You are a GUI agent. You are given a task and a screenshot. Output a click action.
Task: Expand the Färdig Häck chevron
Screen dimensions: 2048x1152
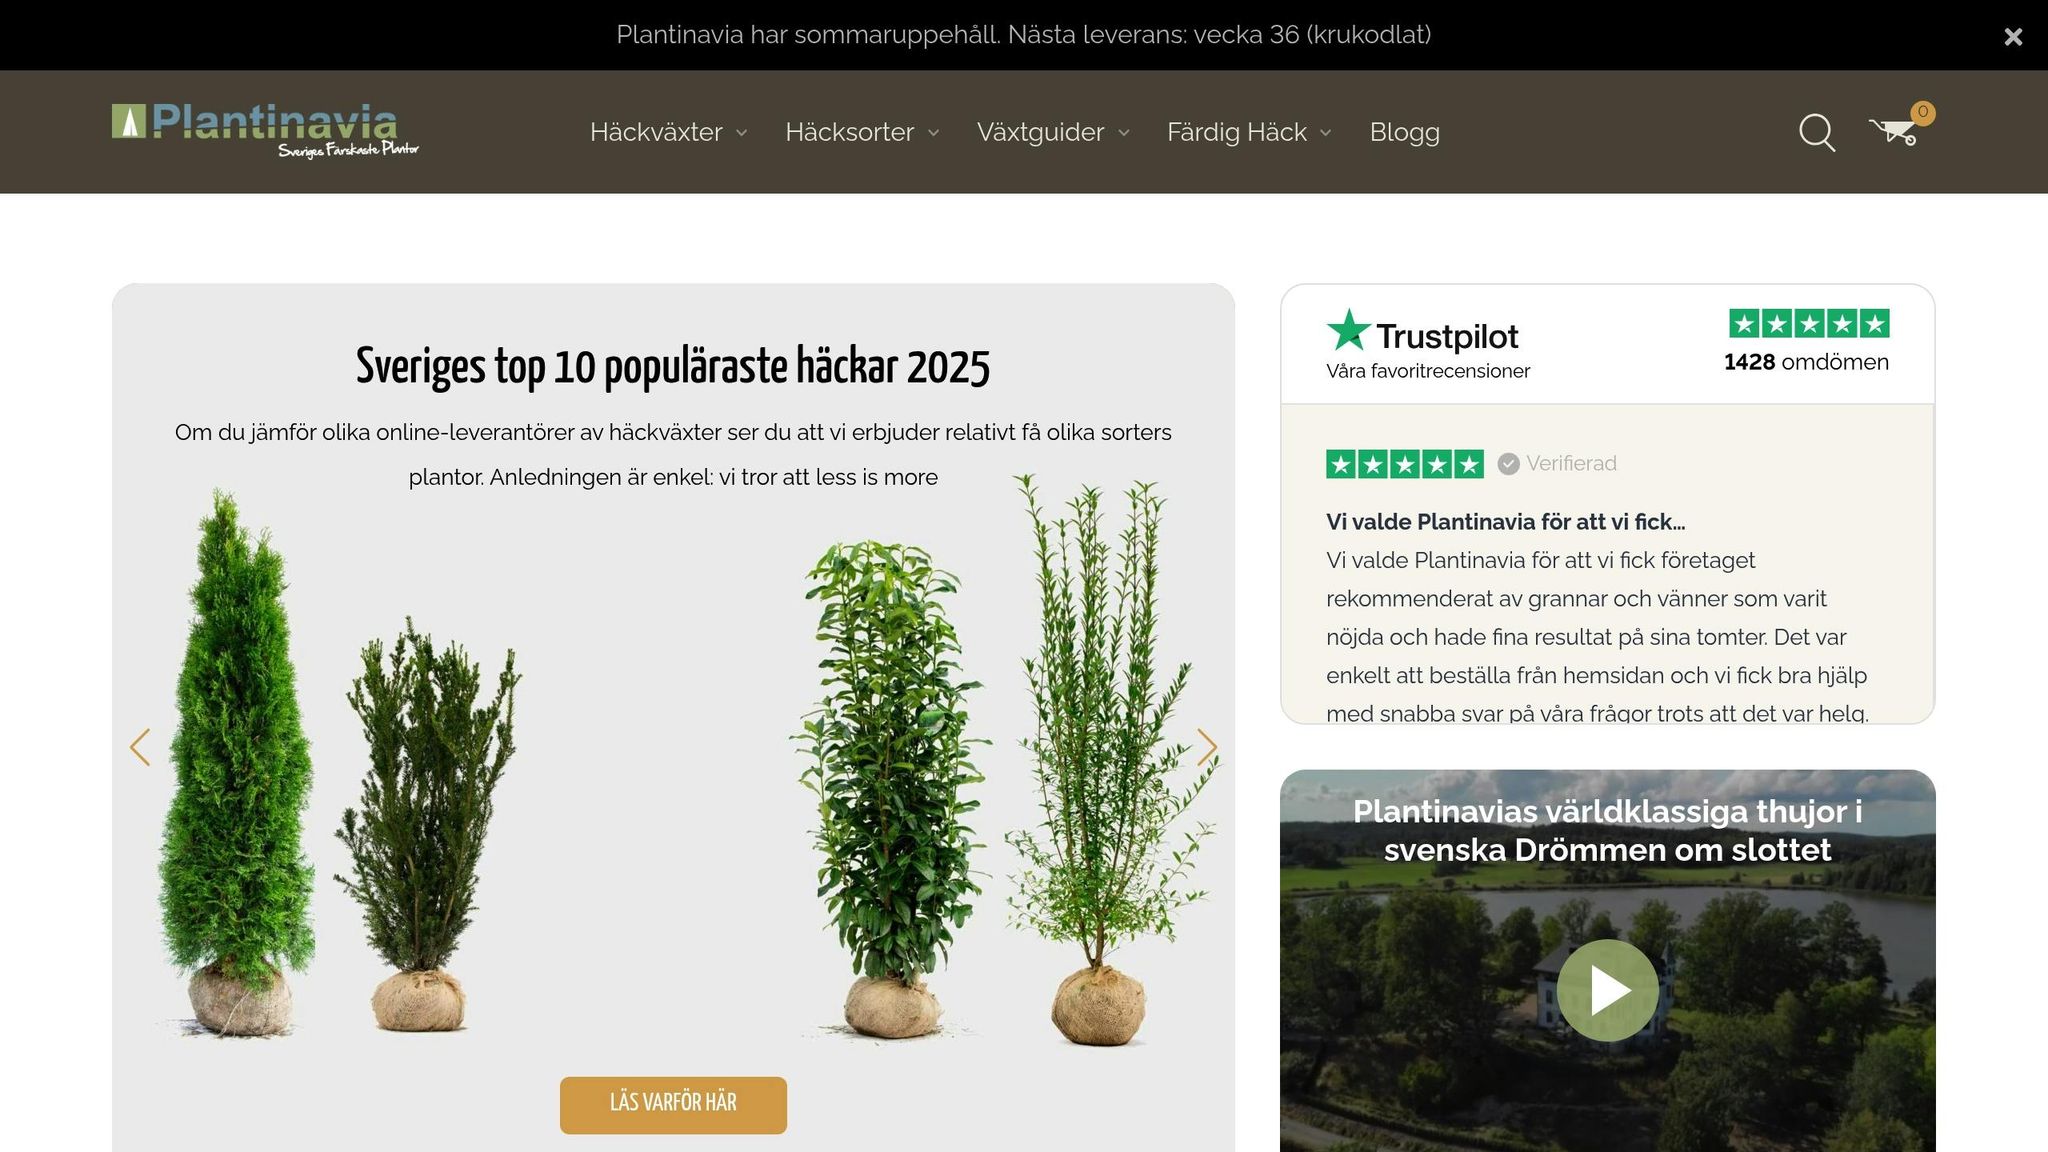[1326, 133]
